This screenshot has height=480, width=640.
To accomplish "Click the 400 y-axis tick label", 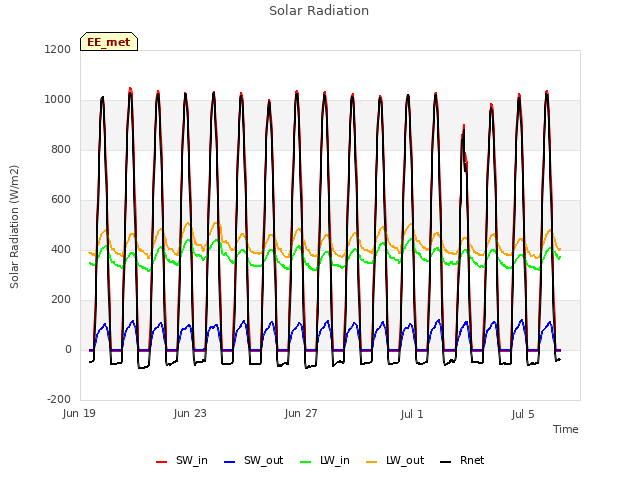I will (61, 250).
